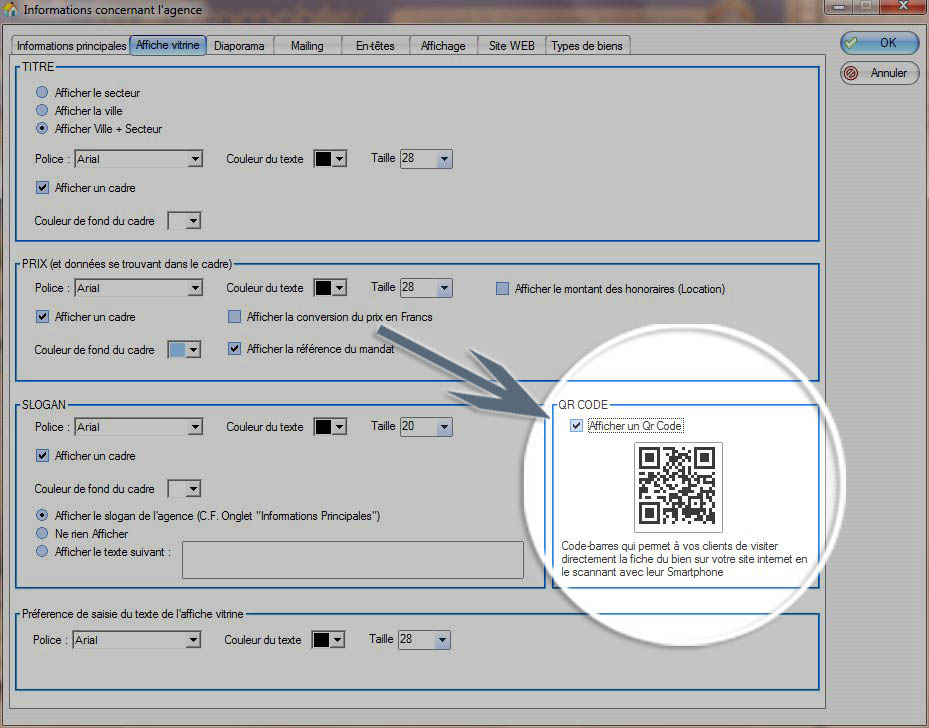Select the 'Afficher la ville' radio option

click(42, 110)
